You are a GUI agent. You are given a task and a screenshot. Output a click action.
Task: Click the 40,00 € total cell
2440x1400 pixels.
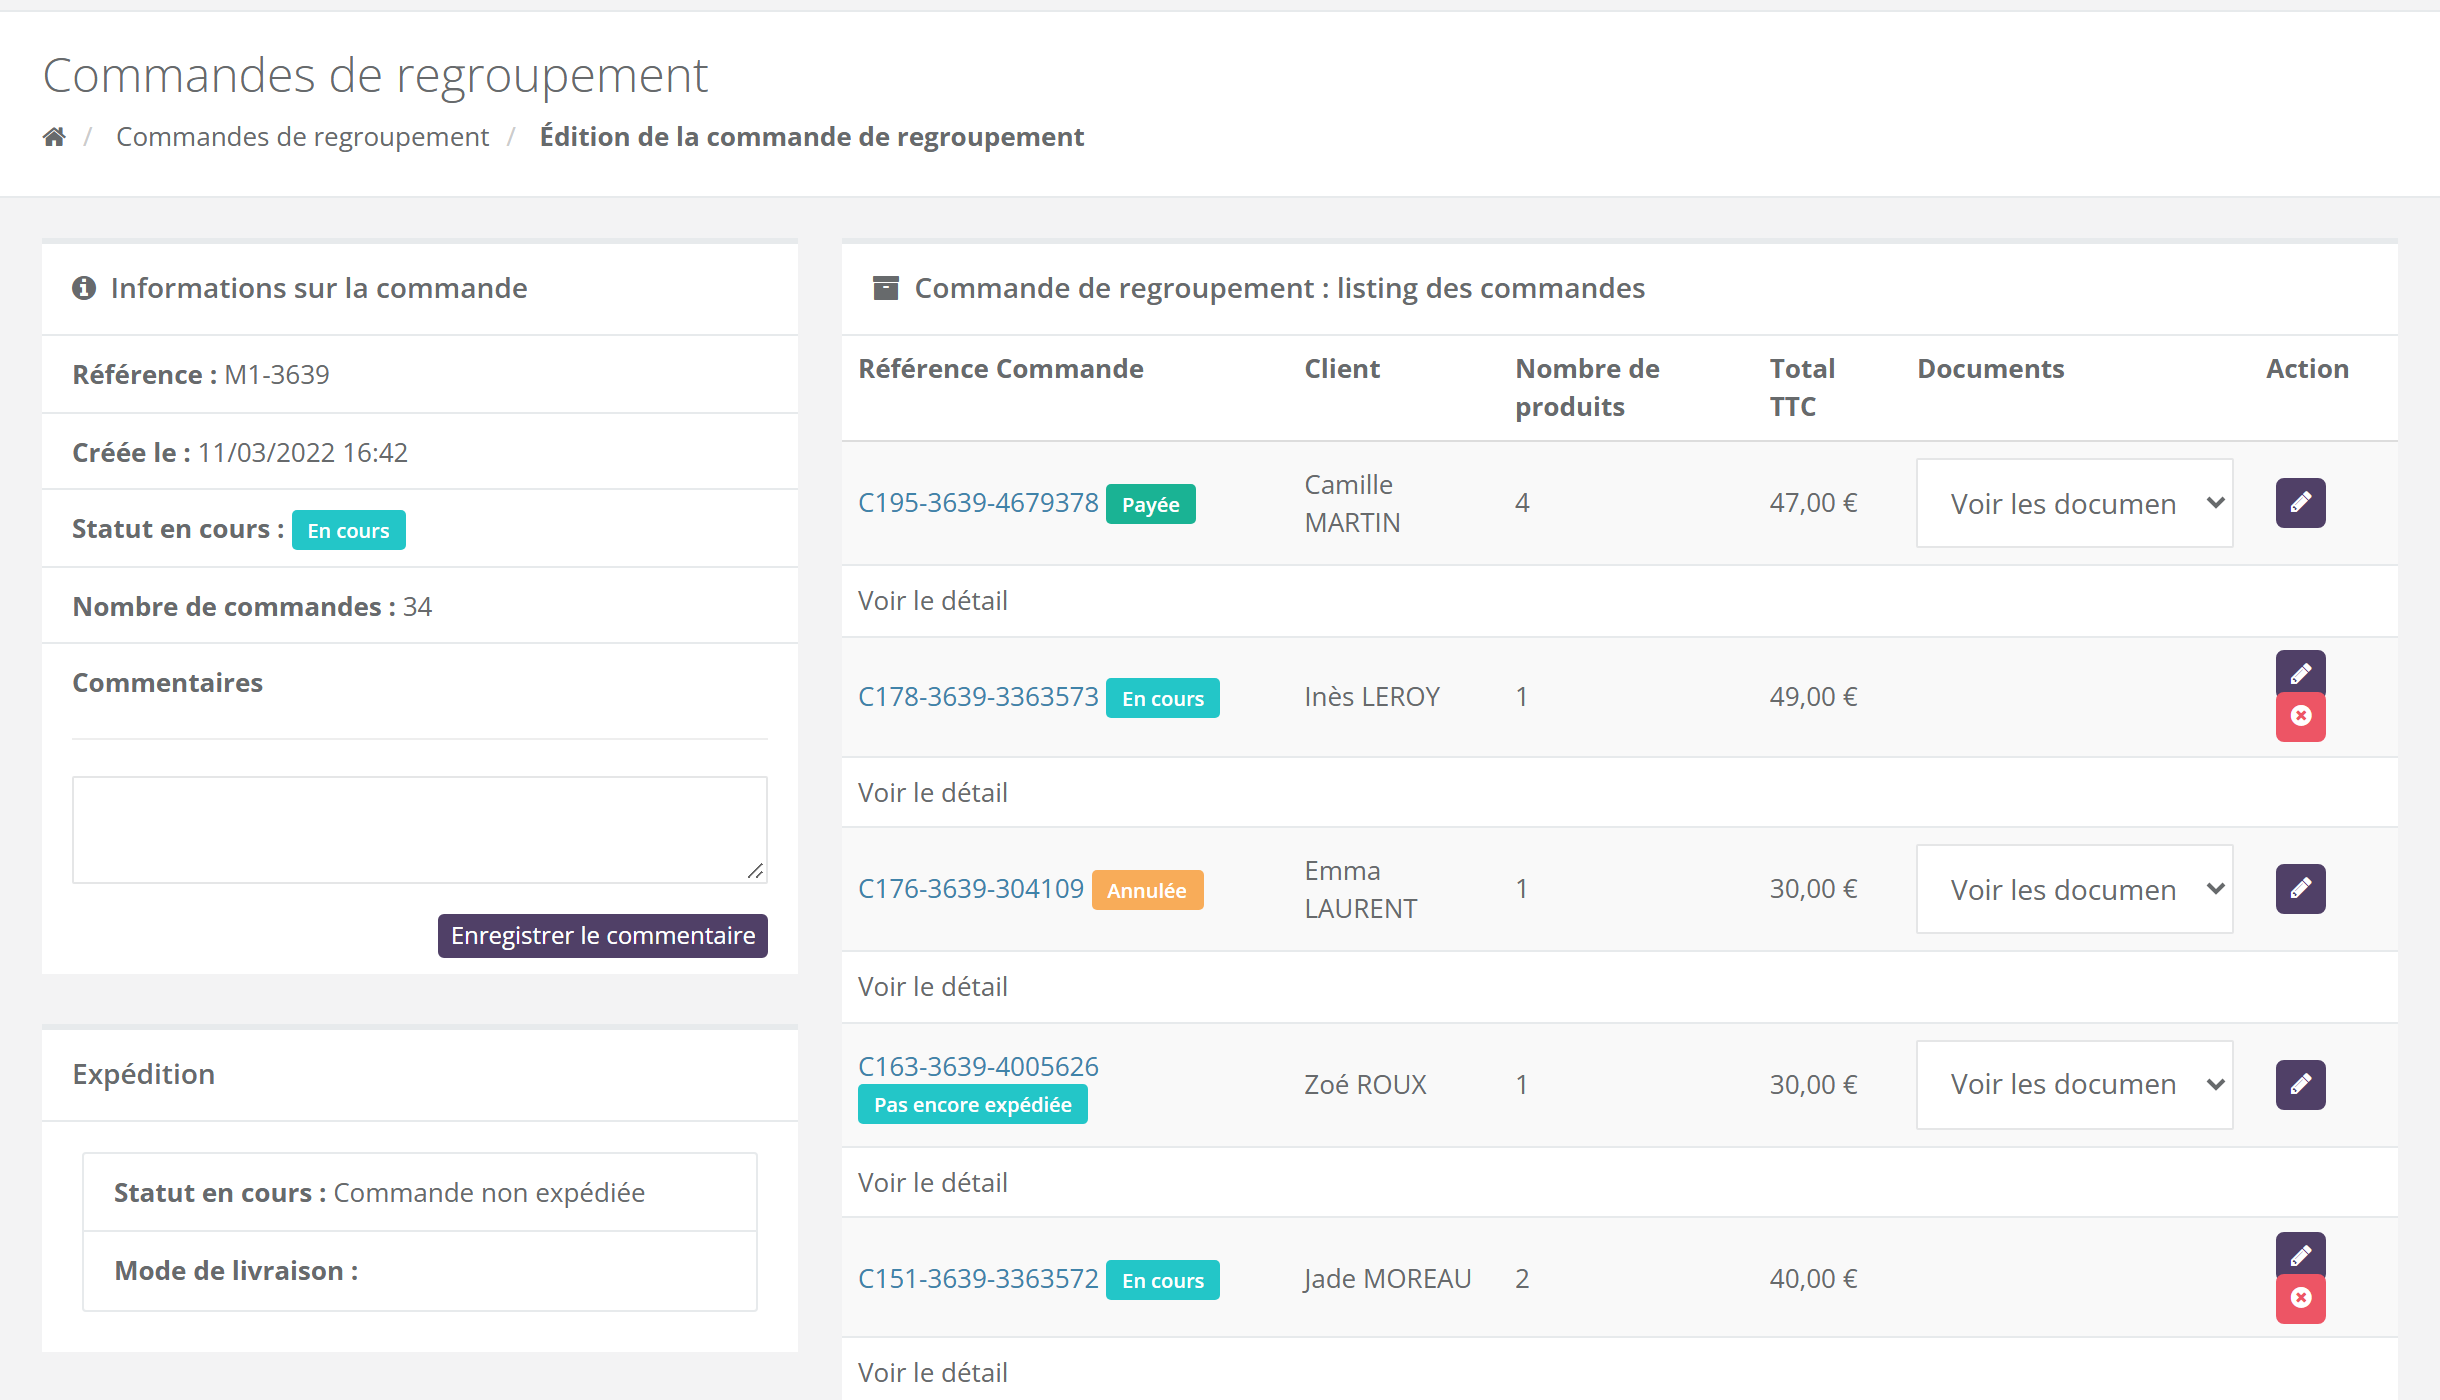coord(1813,1279)
